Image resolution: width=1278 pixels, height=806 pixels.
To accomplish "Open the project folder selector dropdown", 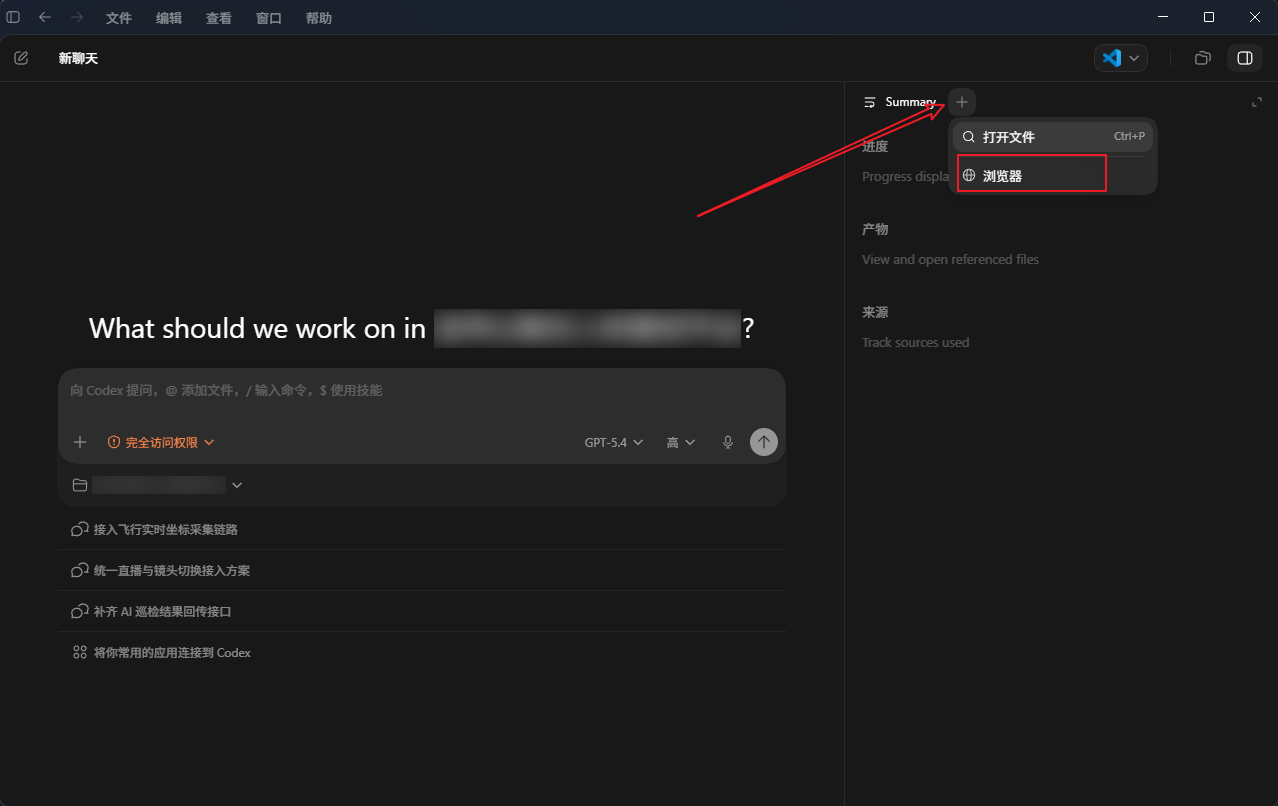I will pos(158,485).
